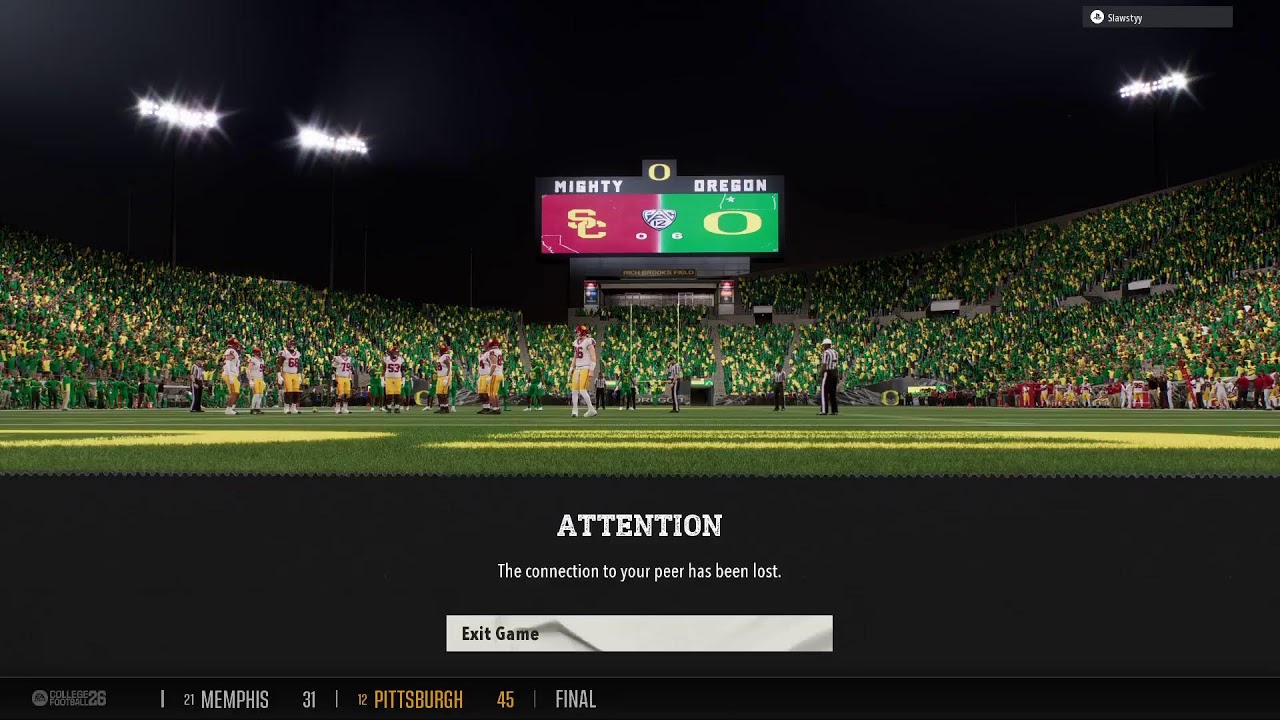Click the PITTSBURGH team name in ticker
1280x720 pixels.
pyautogui.click(x=418, y=700)
